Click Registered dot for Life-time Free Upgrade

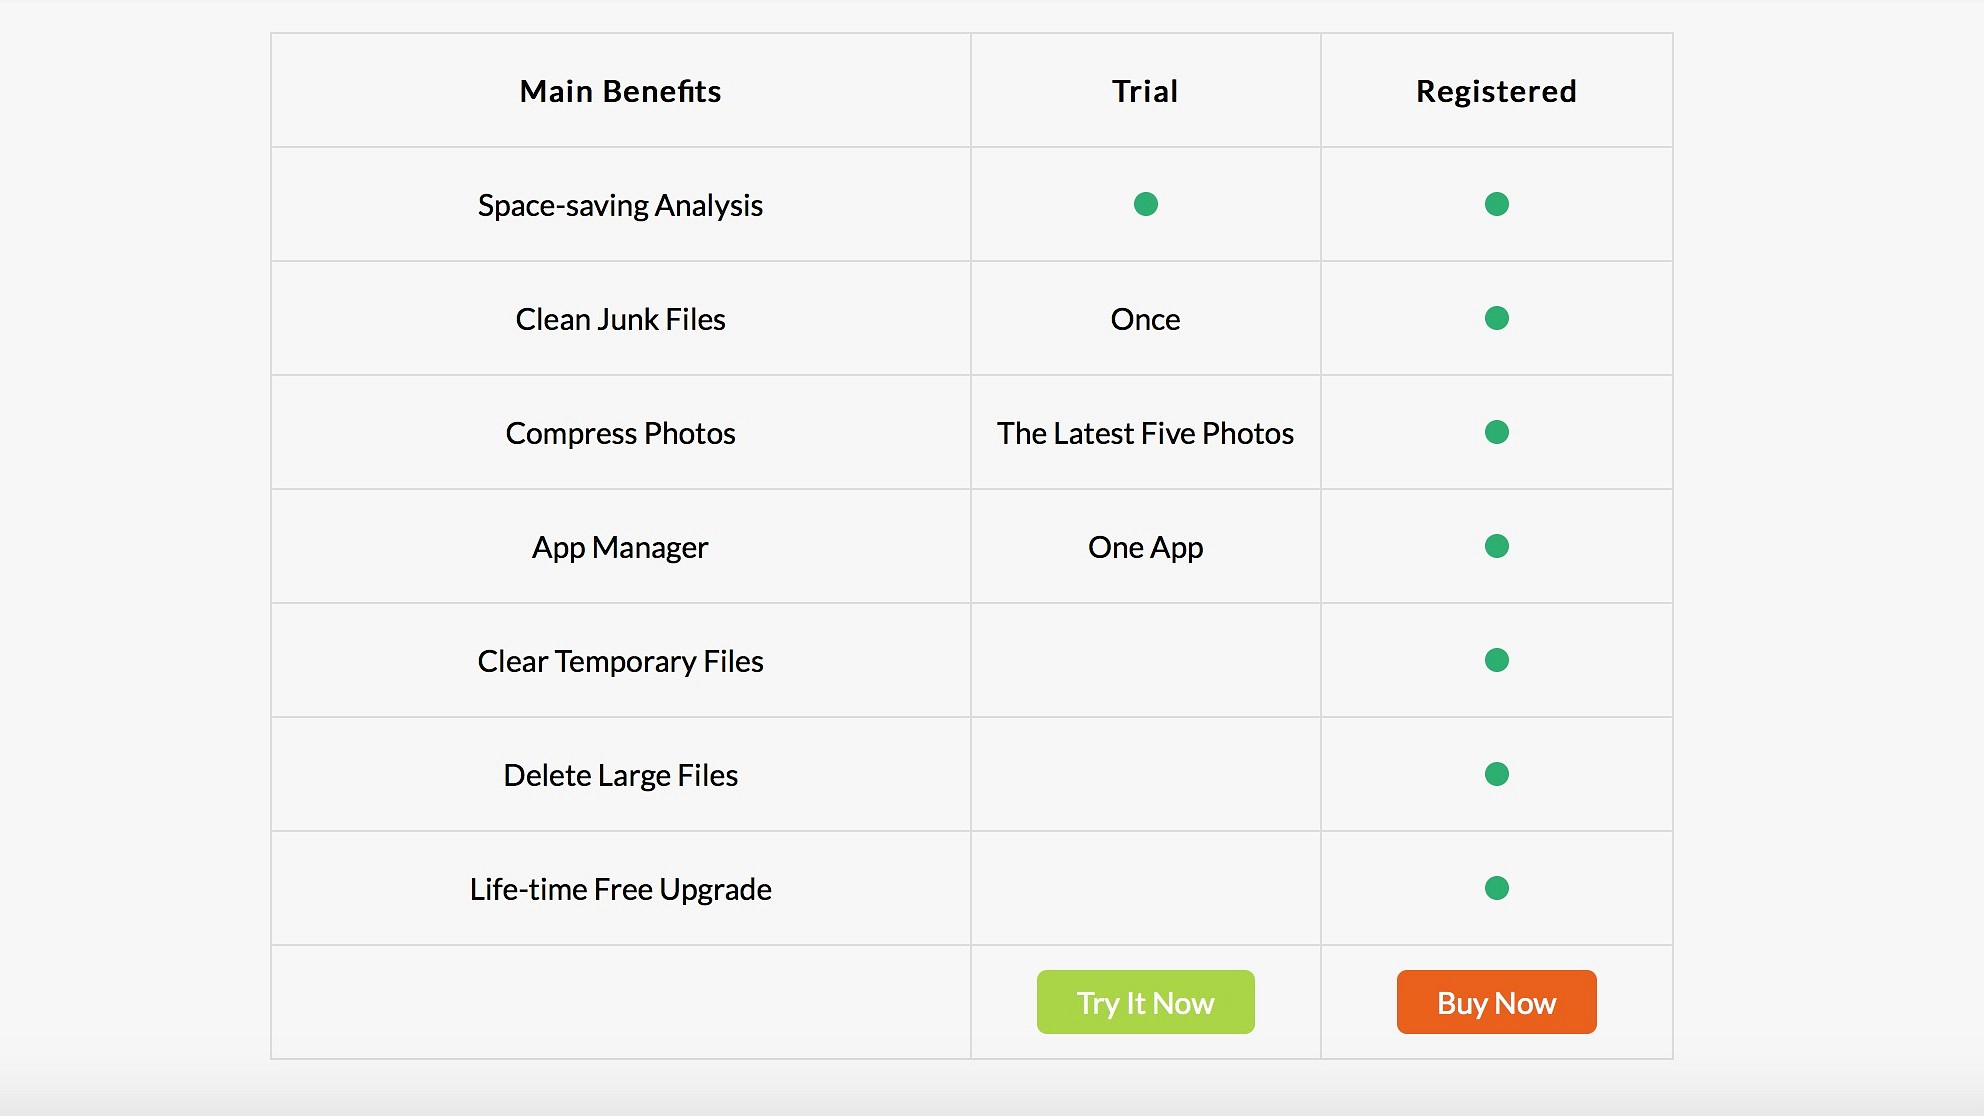(x=1496, y=888)
